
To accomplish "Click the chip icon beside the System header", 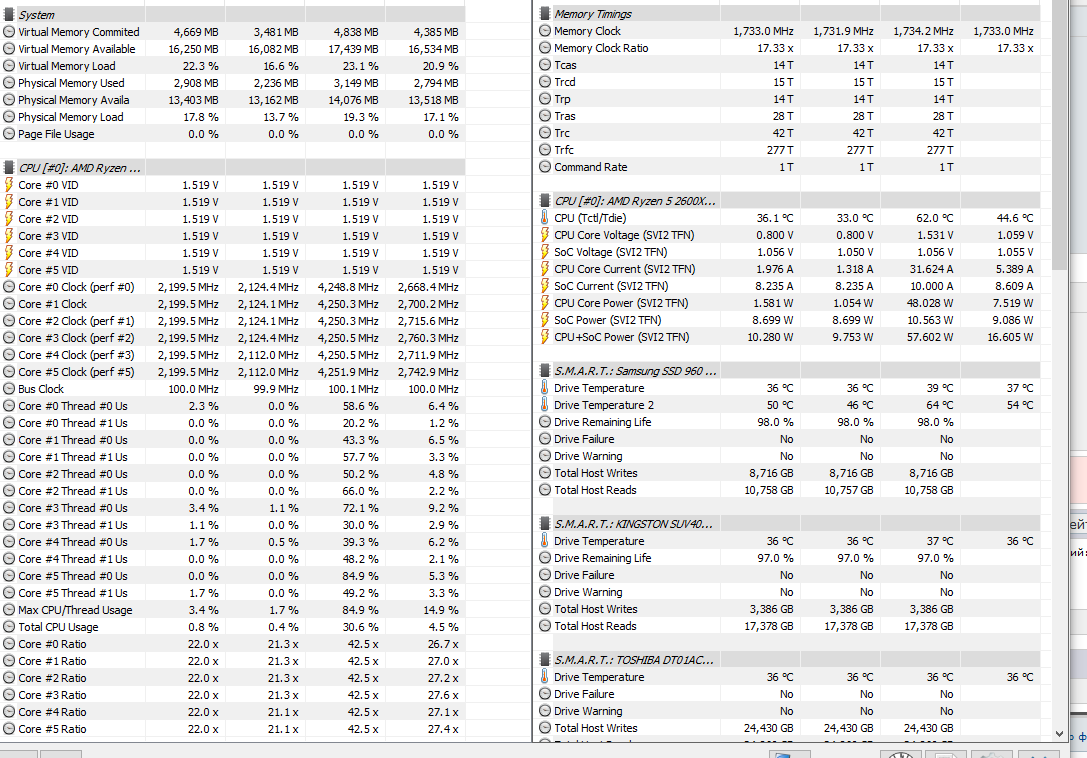I will tap(9, 15).
